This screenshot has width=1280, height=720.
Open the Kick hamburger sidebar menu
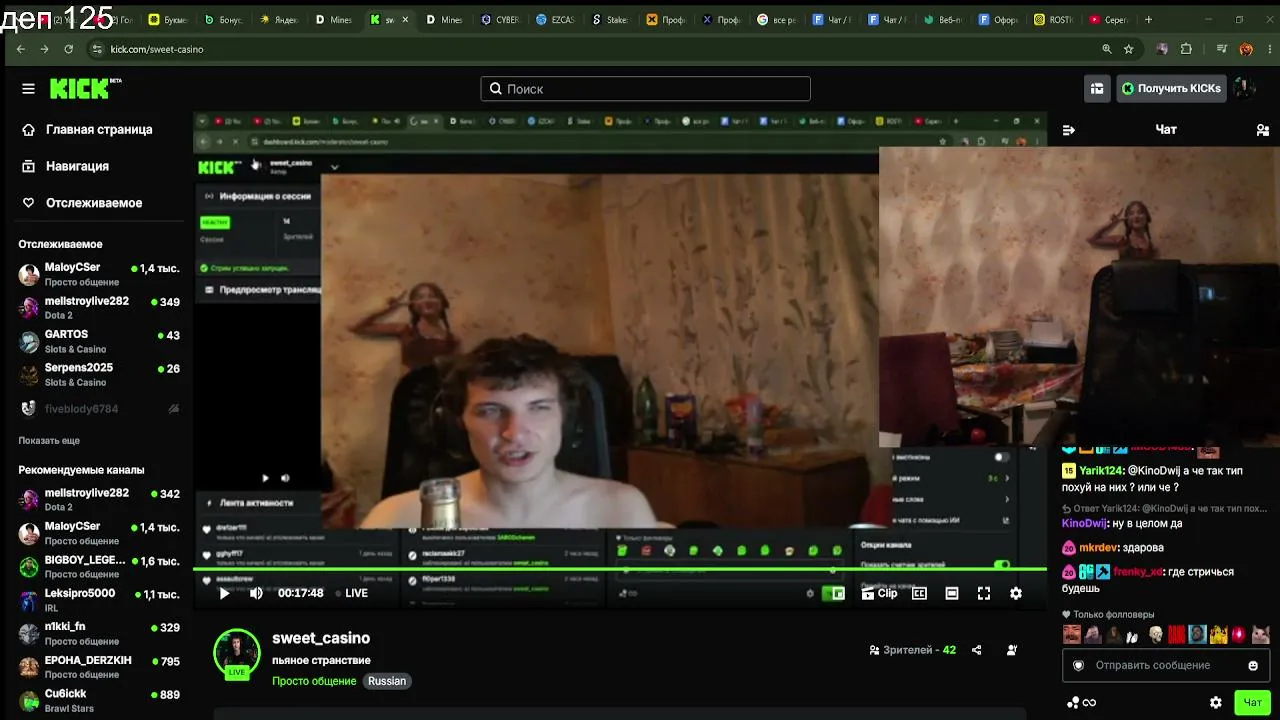point(28,89)
